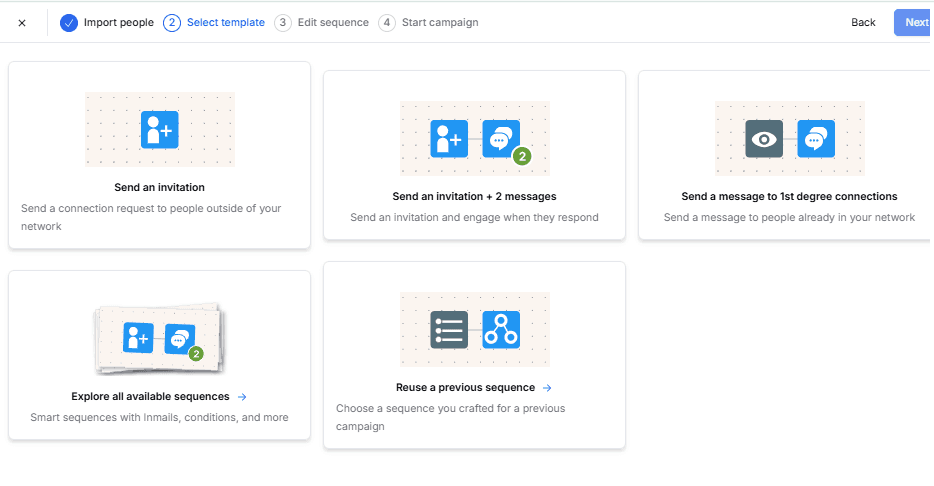Click the list icon in Reuse a previous sequence card
The width and height of the screenshot is (934, 486).
point(449,329)
